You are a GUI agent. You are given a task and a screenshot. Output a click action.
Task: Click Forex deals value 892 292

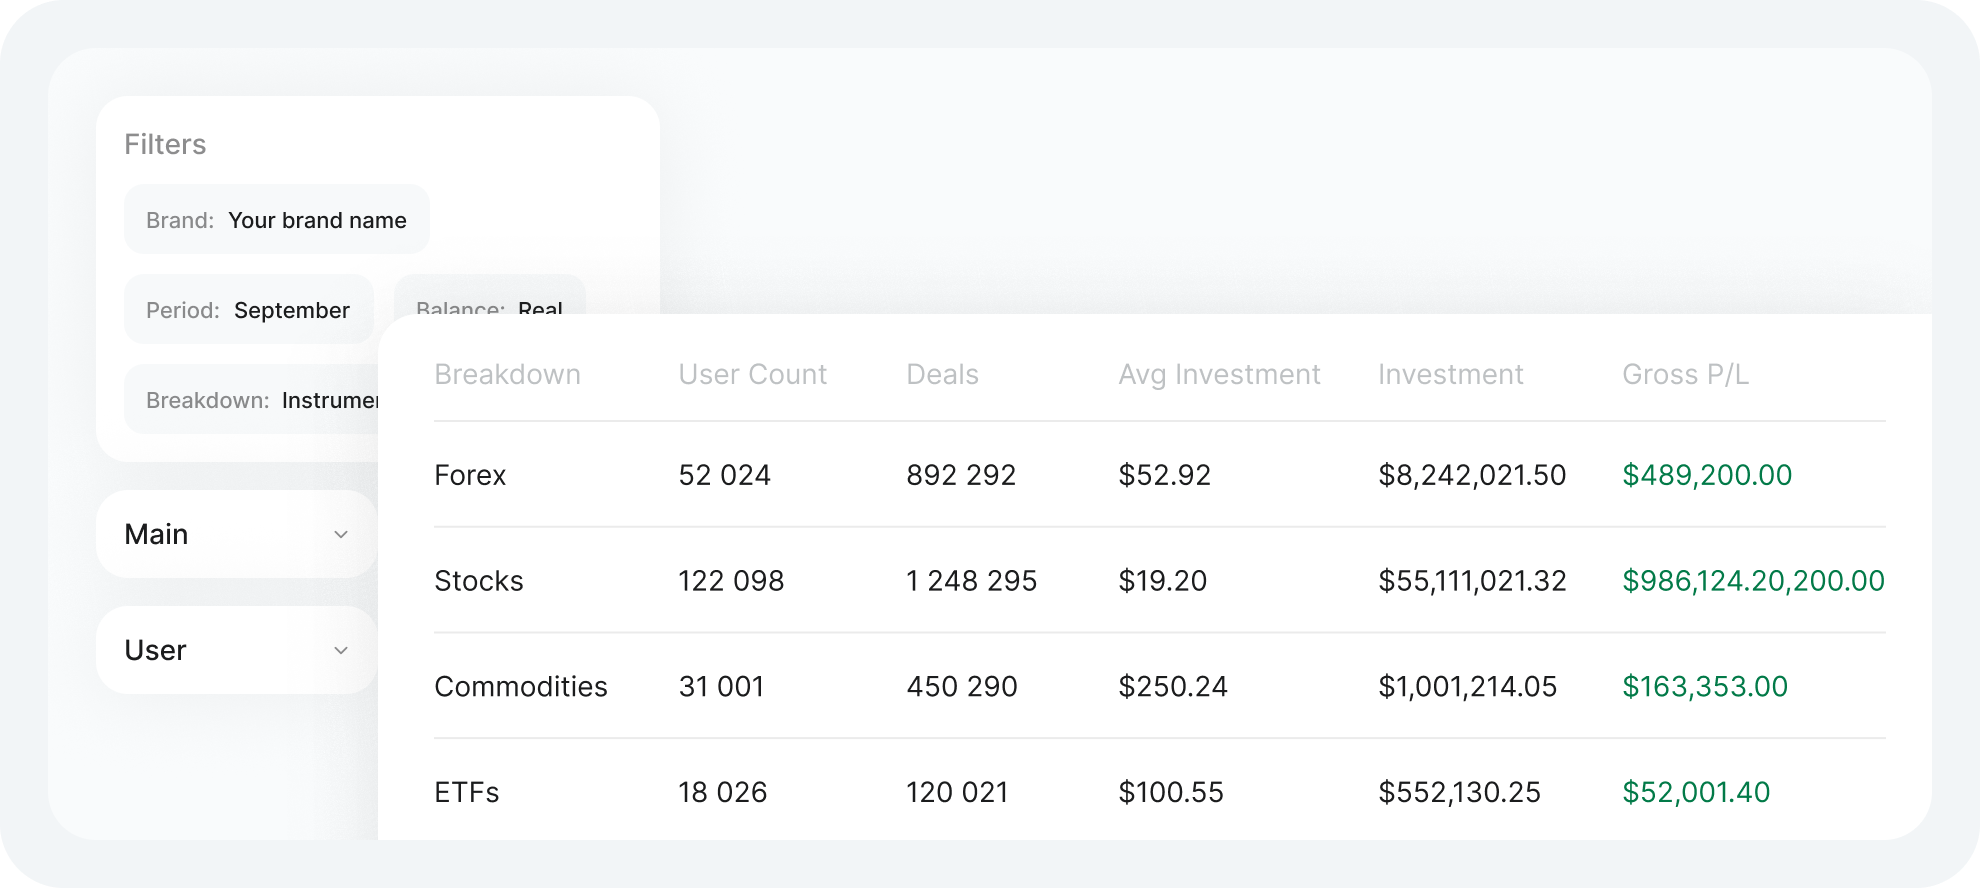pos(961,475)
